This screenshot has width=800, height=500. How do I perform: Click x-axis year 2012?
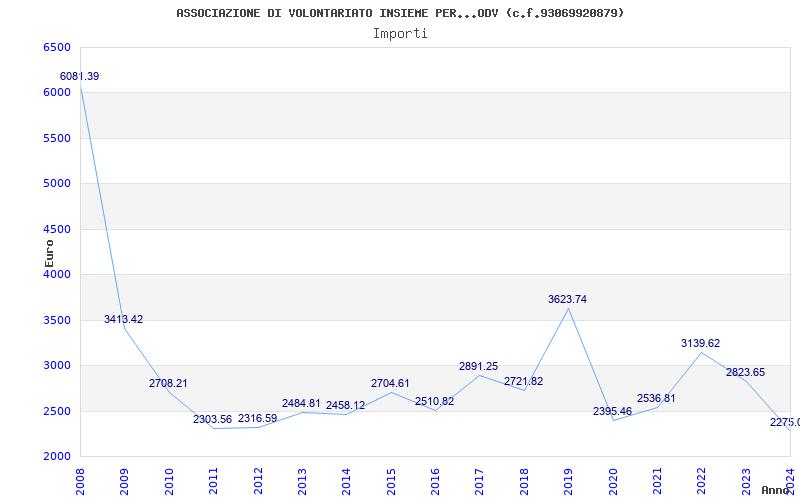[258, 482]
